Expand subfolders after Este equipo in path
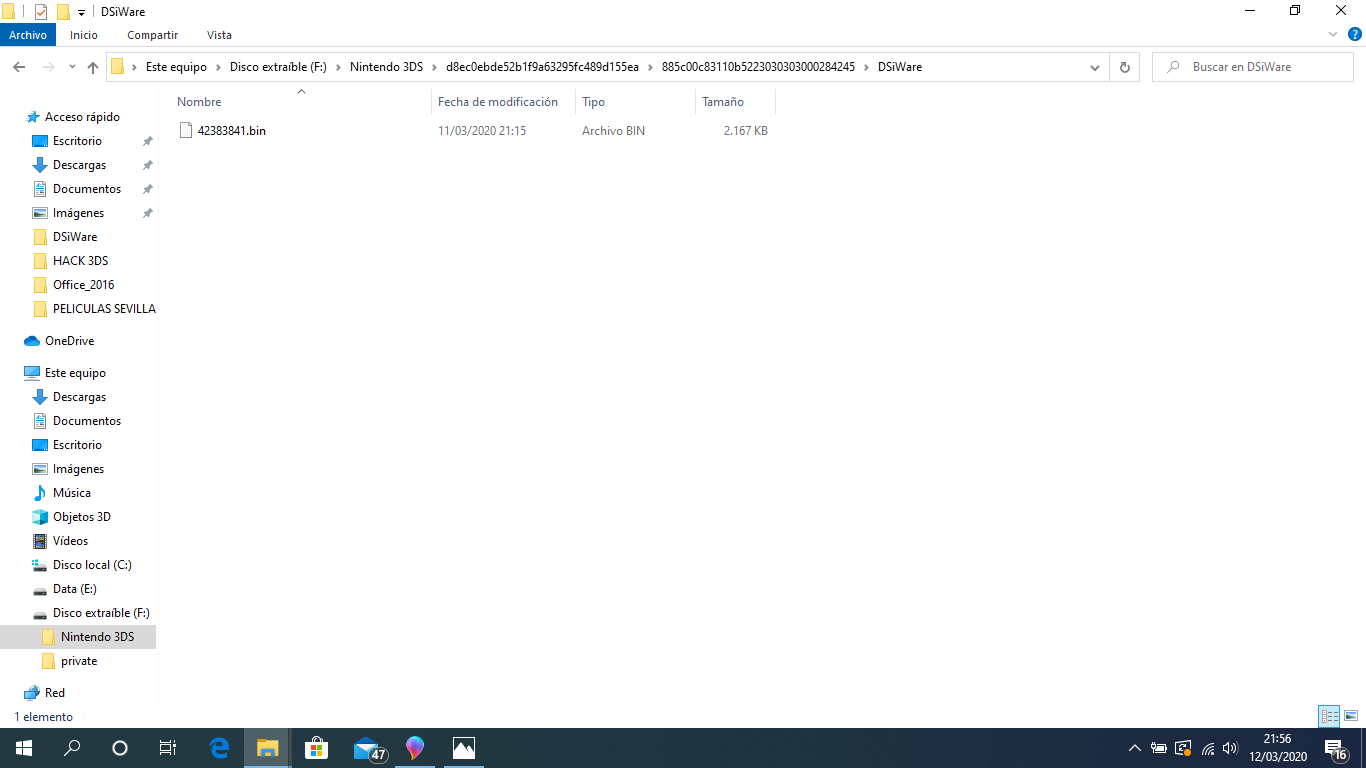The height and width of the screenshot is (768, 1366). click(x=218, y=67)
